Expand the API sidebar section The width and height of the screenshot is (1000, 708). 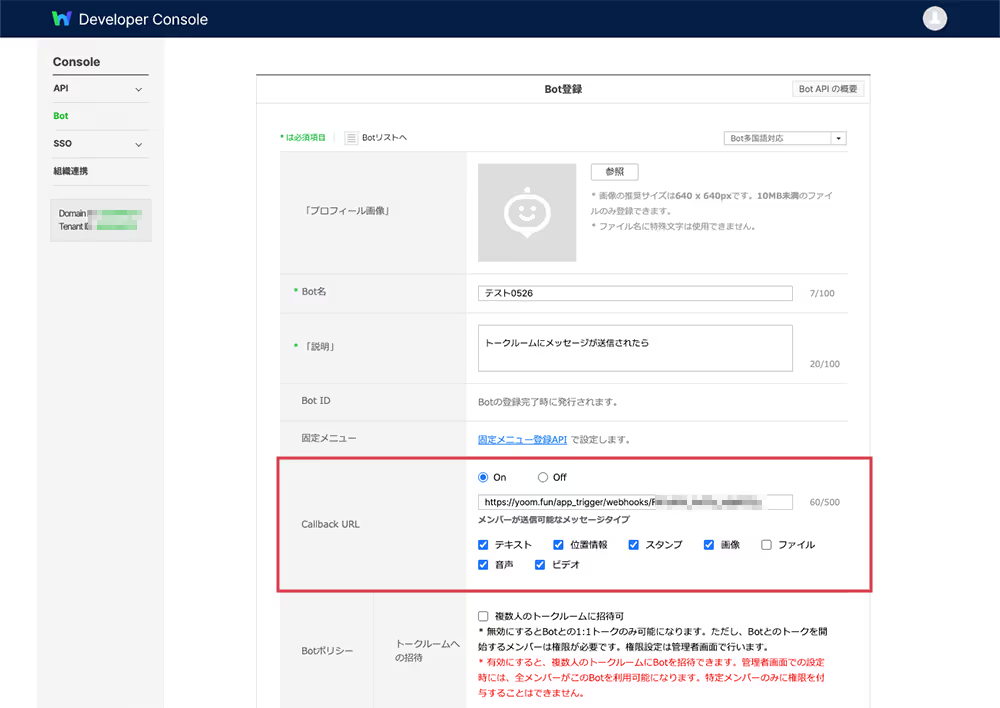click(x=138, y=89)
